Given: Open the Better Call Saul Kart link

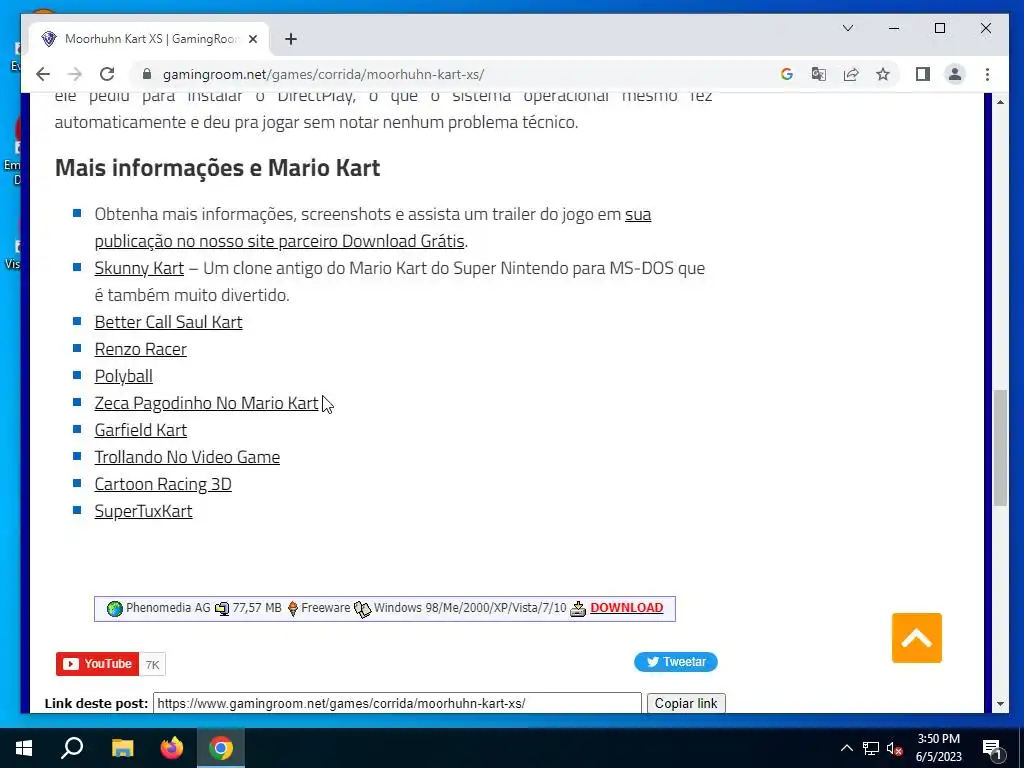Looking at the screenshot, I should [168, 322].
